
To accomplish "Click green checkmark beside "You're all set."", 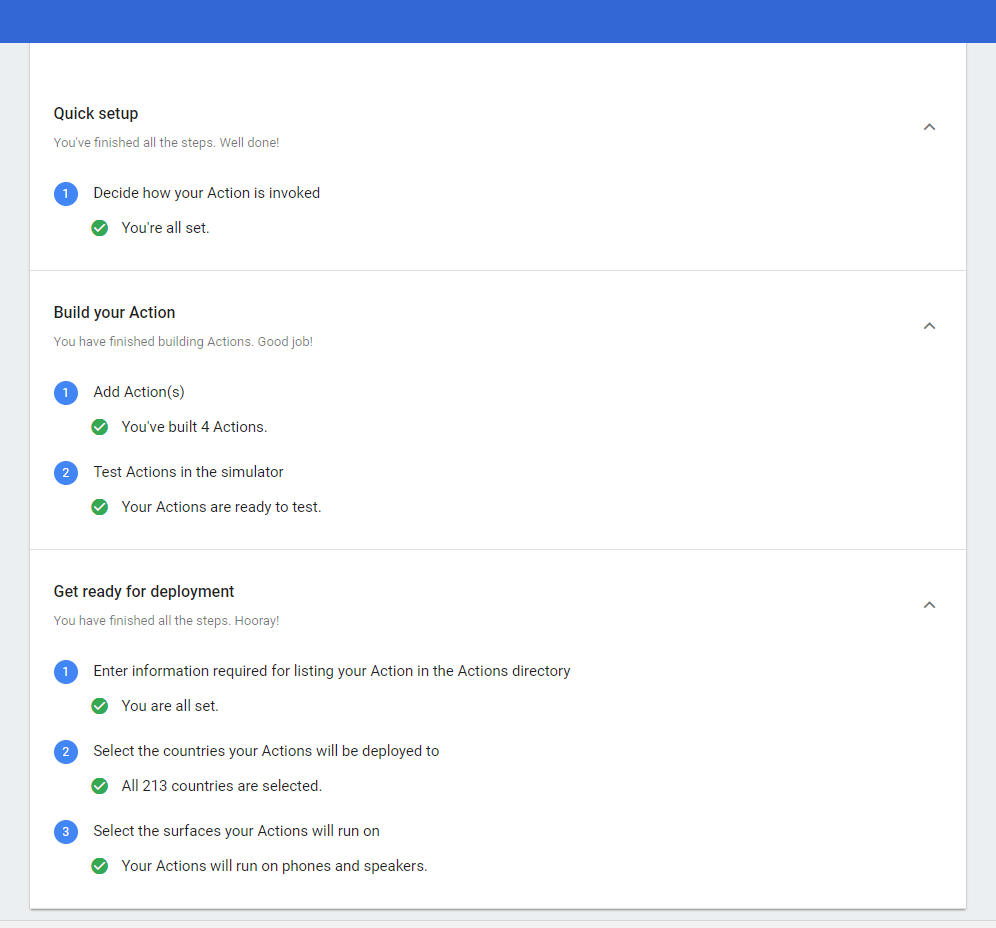I will pyautogui.click(x=100, y=228).
